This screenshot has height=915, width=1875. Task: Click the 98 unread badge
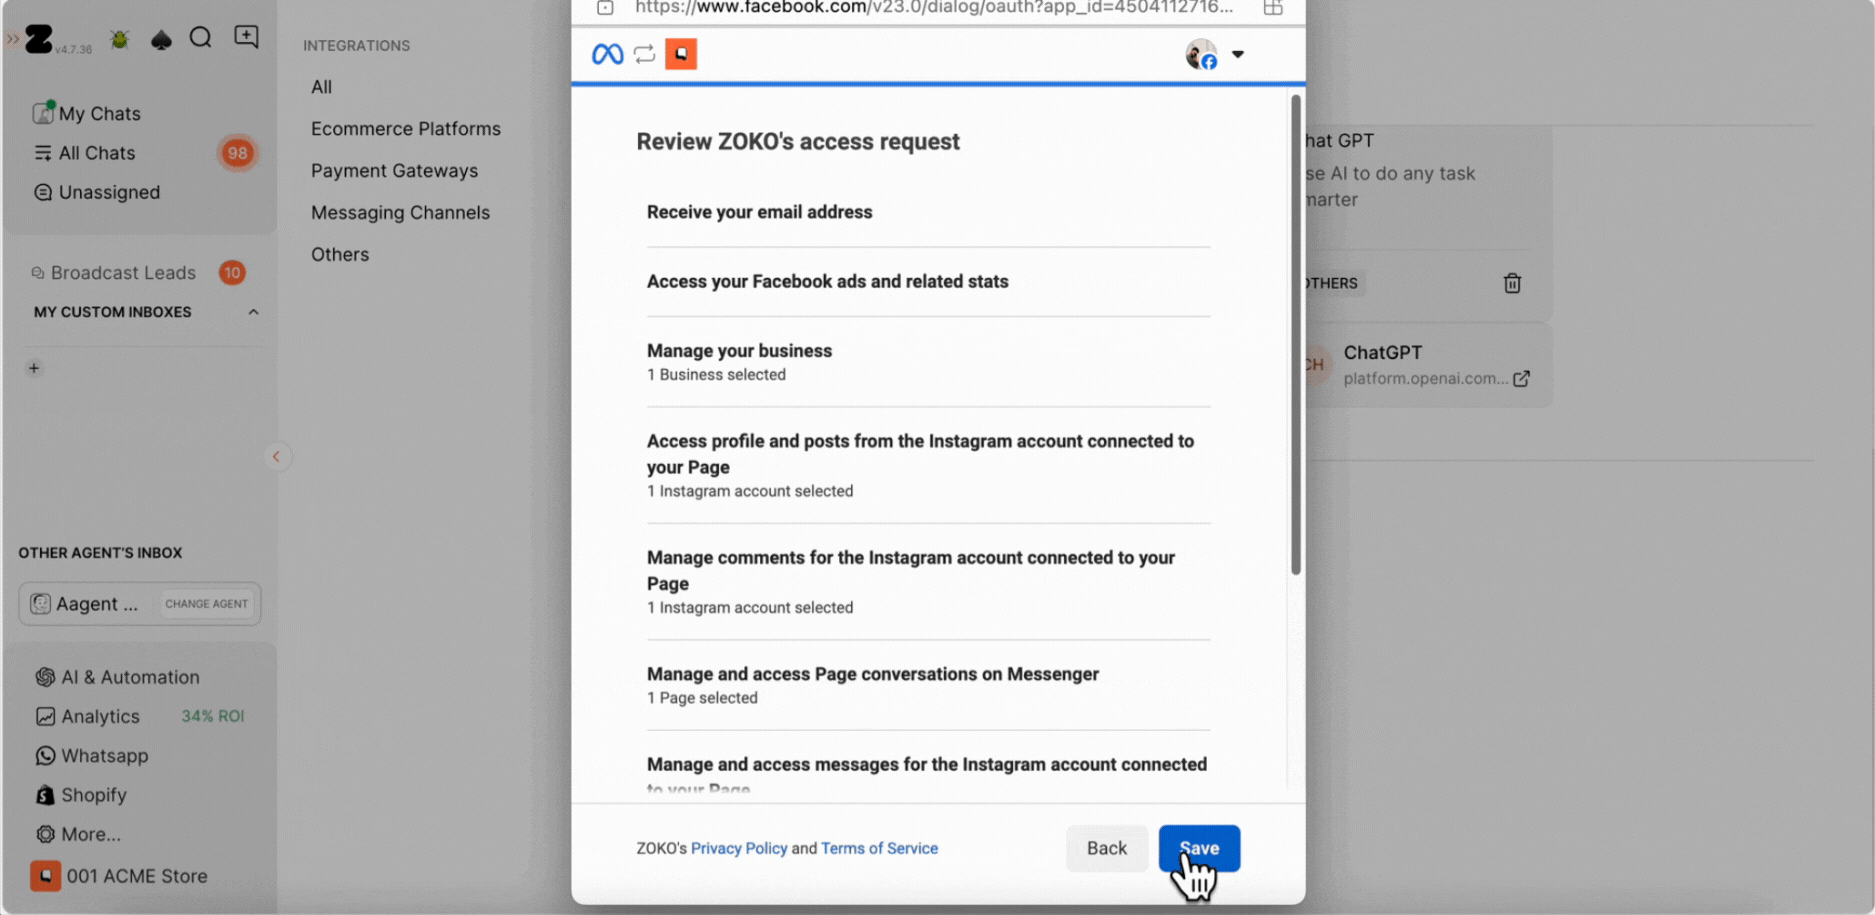[237, 153]
